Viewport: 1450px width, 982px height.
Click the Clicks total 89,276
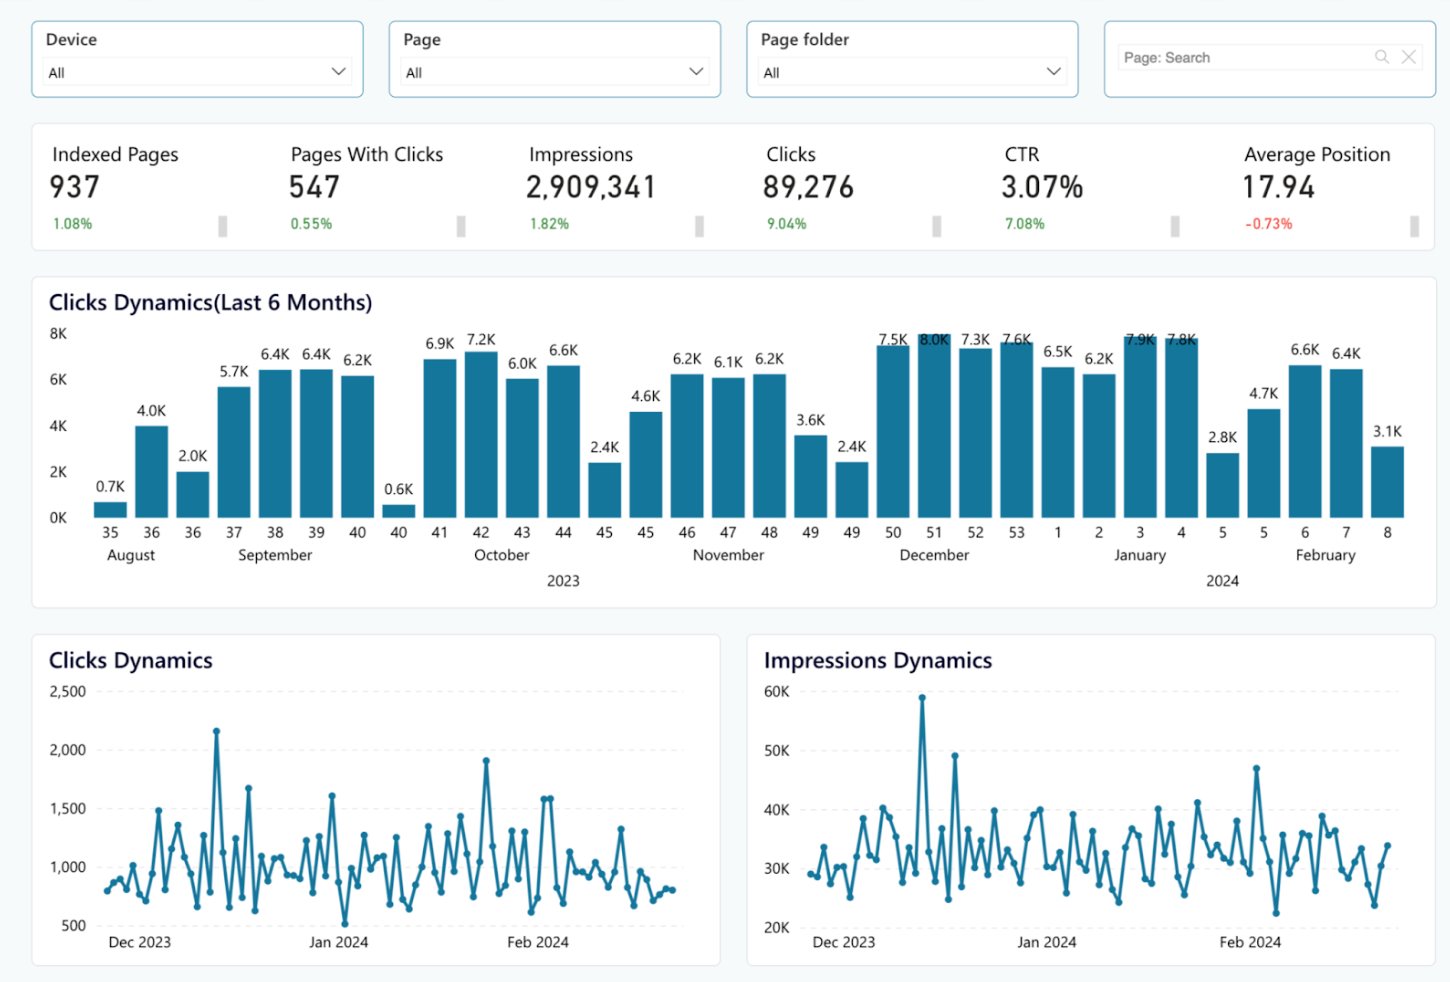pos(808,187)
